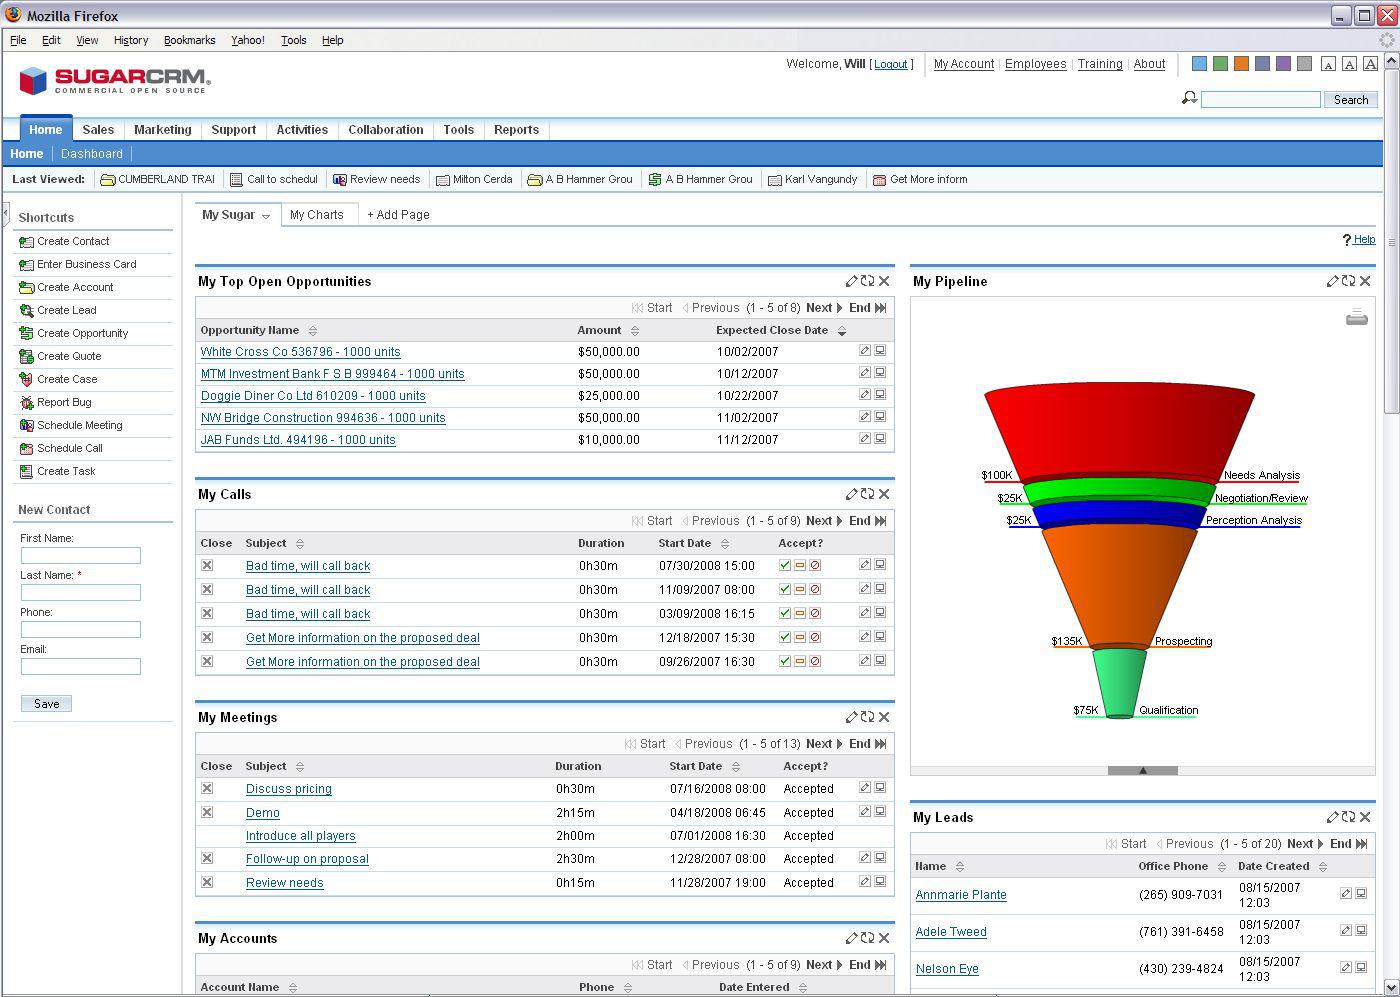Sort opportunities by the Amount column arrows
The height and width of the screenshot is (997, 1400).
click(x=635, y=331)
